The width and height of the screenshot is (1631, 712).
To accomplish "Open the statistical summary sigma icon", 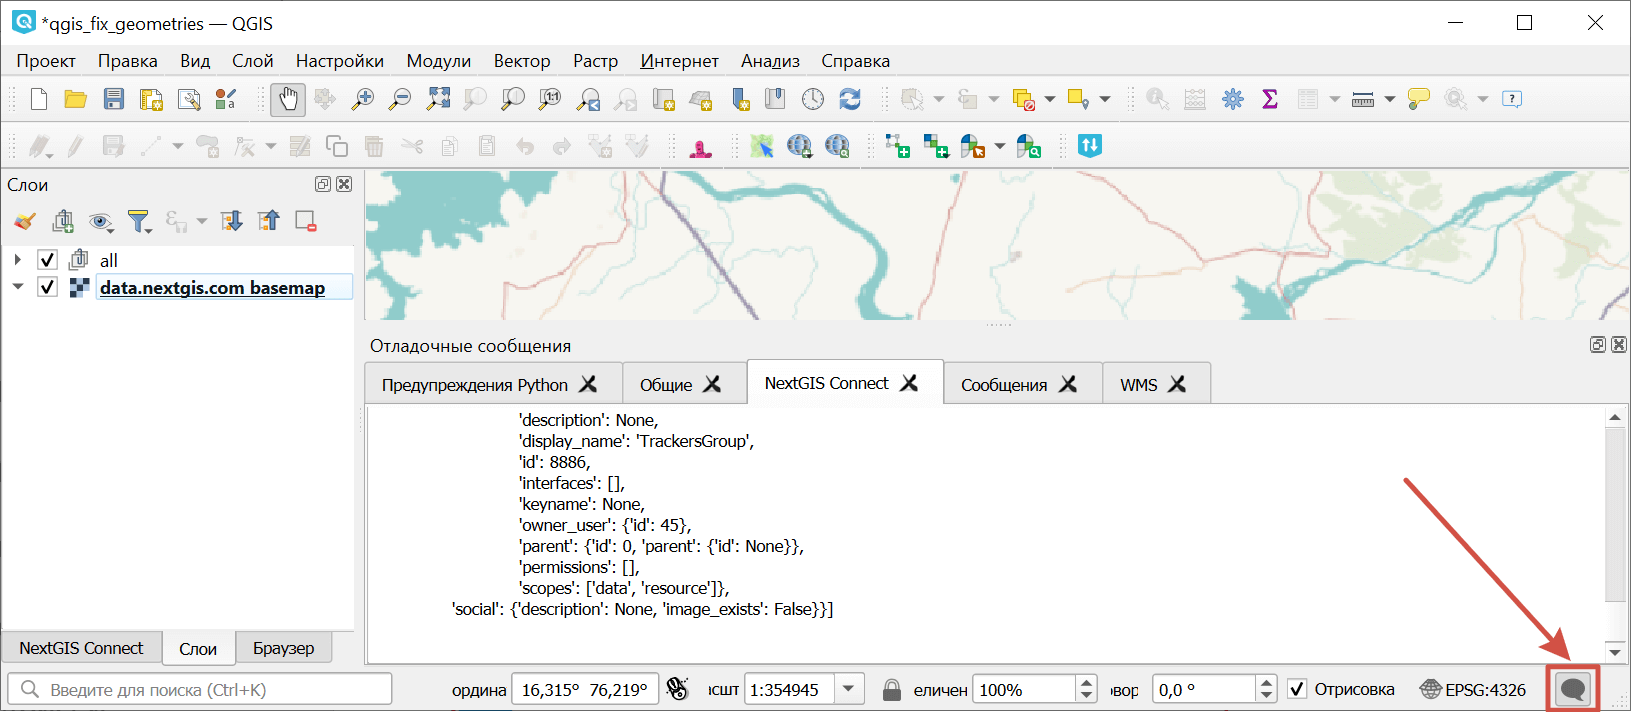I will pyautogui.click(x=1270, y=99).
